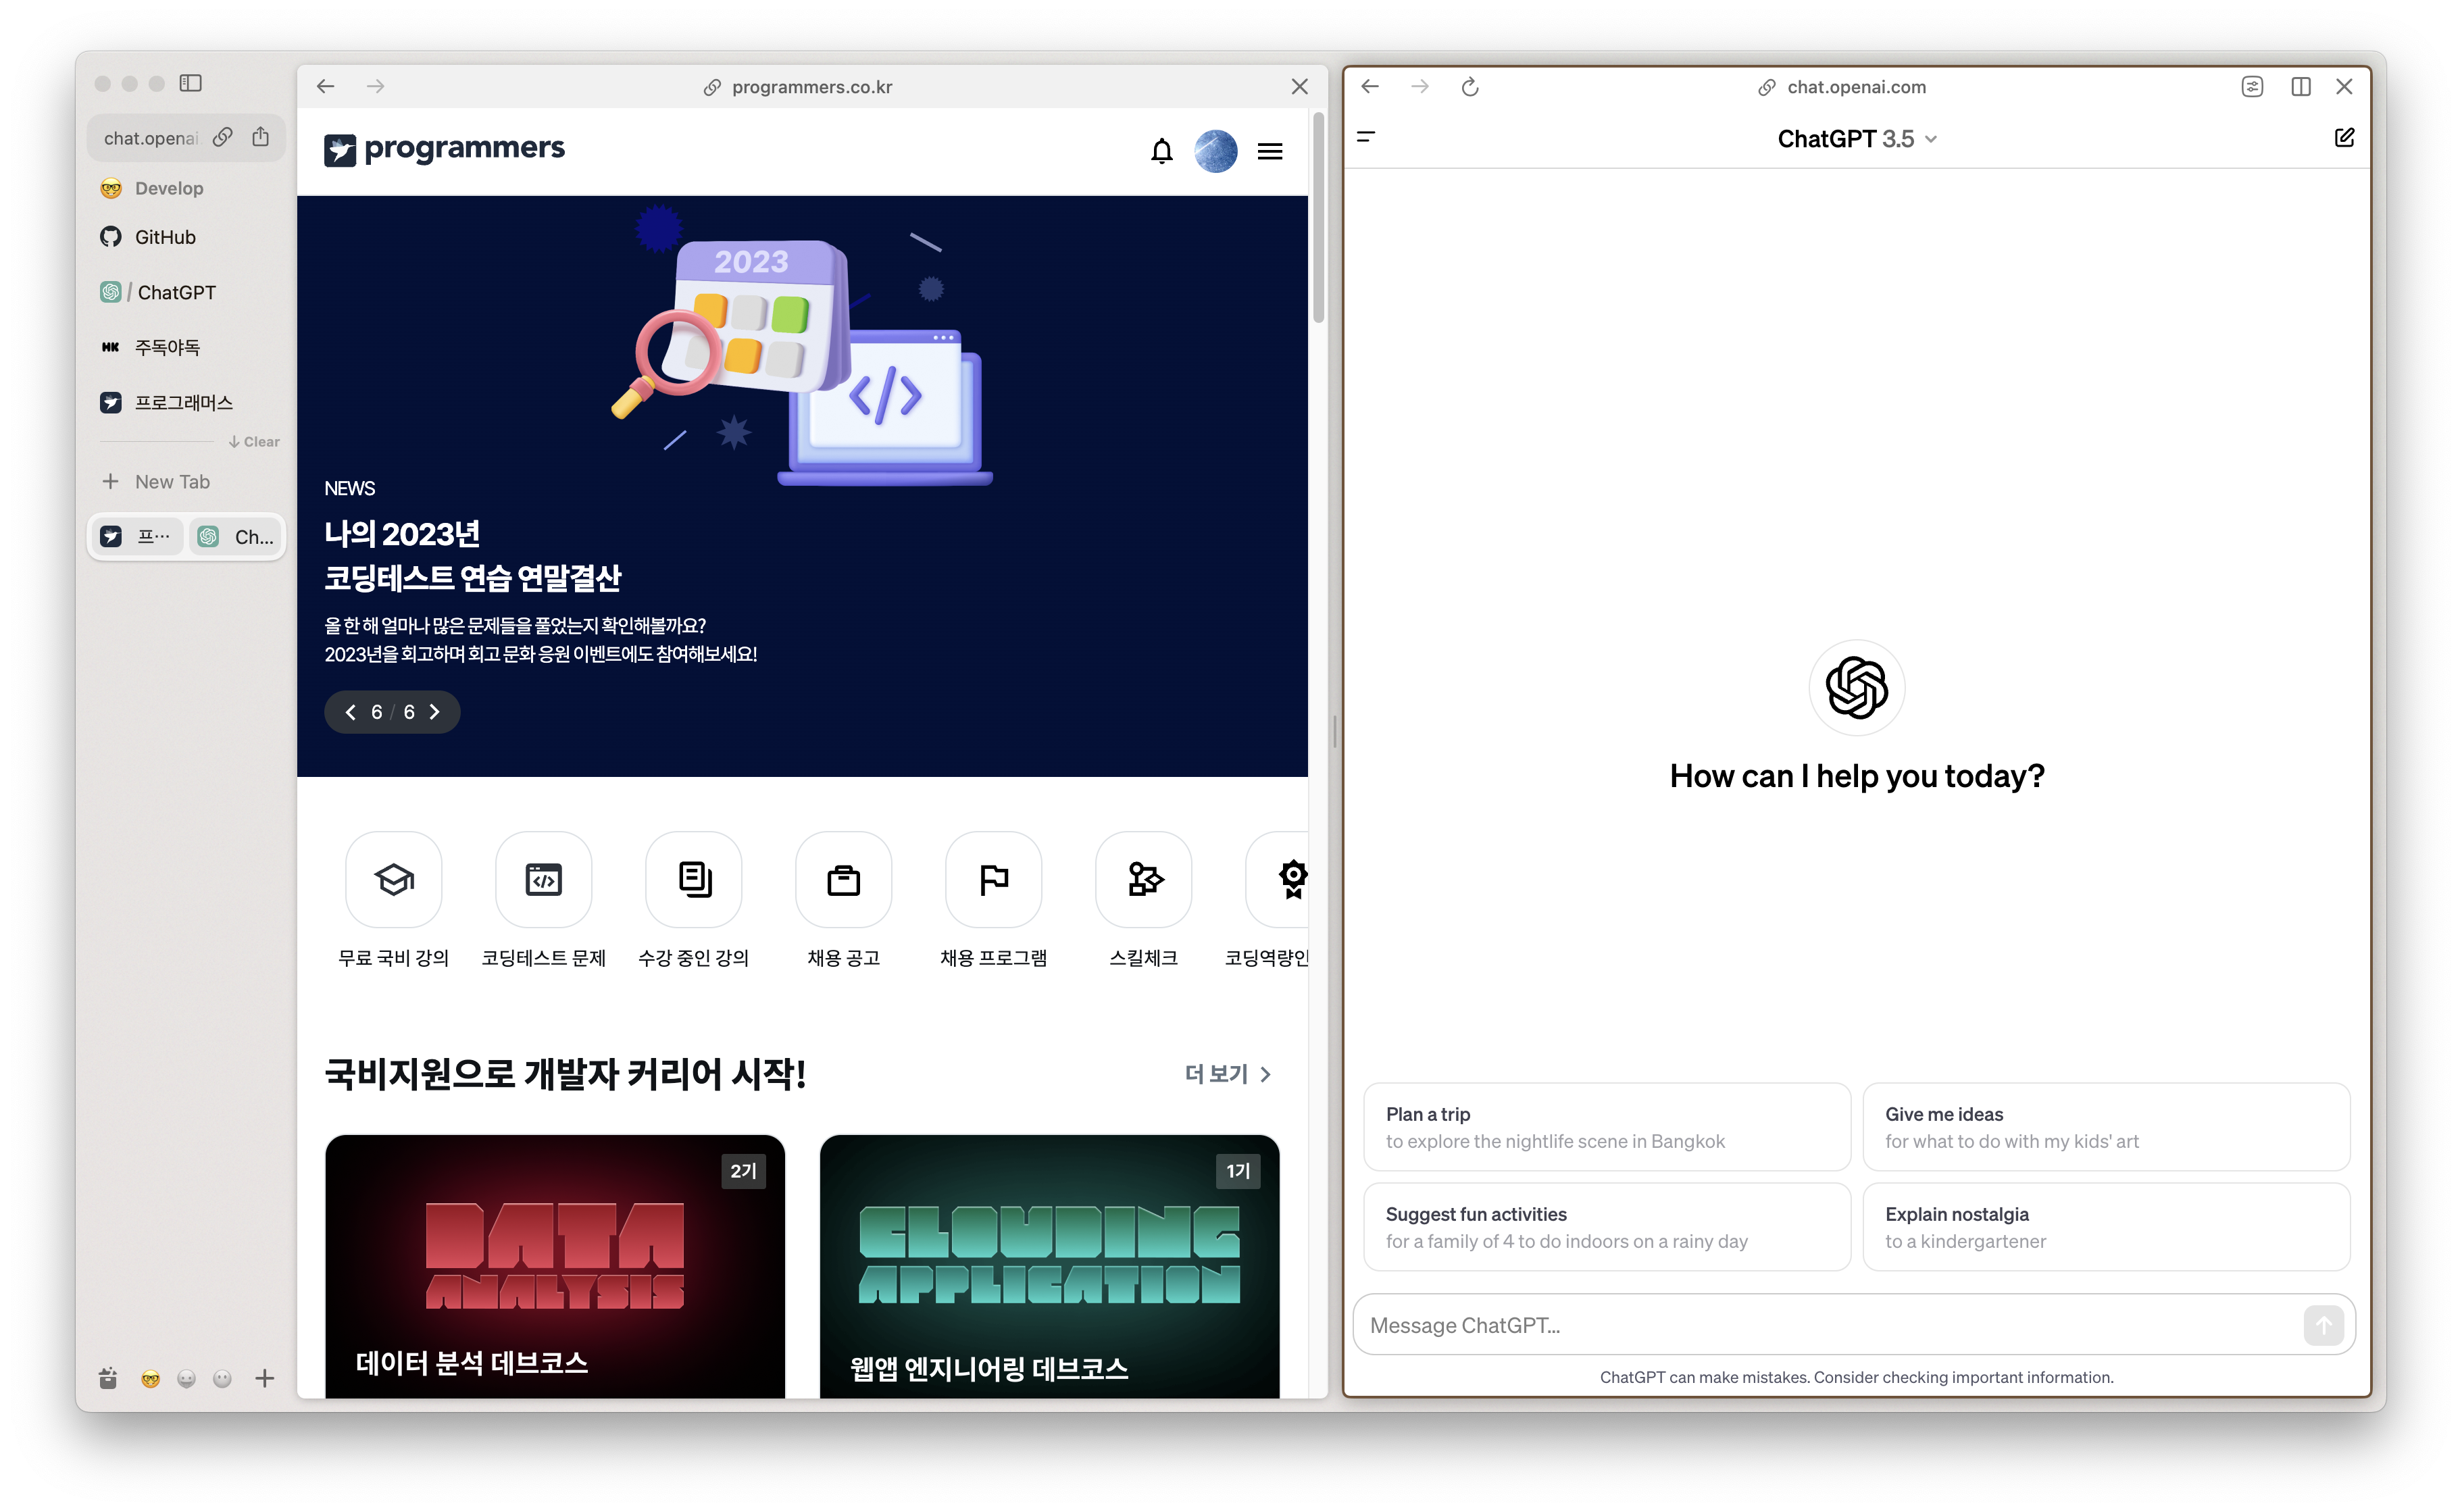Screen dimensions: 2462x1512
Task: Open the 데이터 분석 데브코스 card
Action: coord(555,1266)
